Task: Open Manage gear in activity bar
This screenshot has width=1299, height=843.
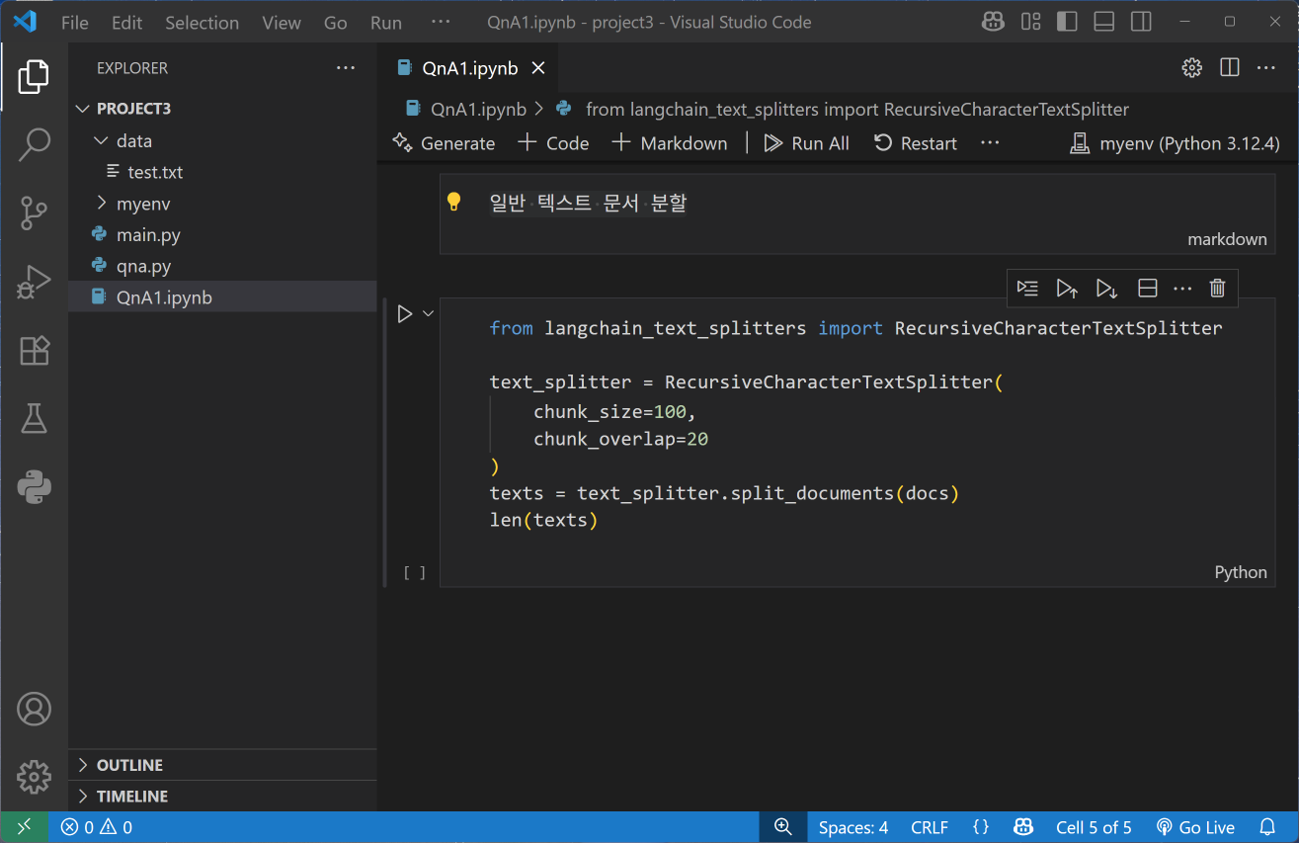Action: [34, 777]
